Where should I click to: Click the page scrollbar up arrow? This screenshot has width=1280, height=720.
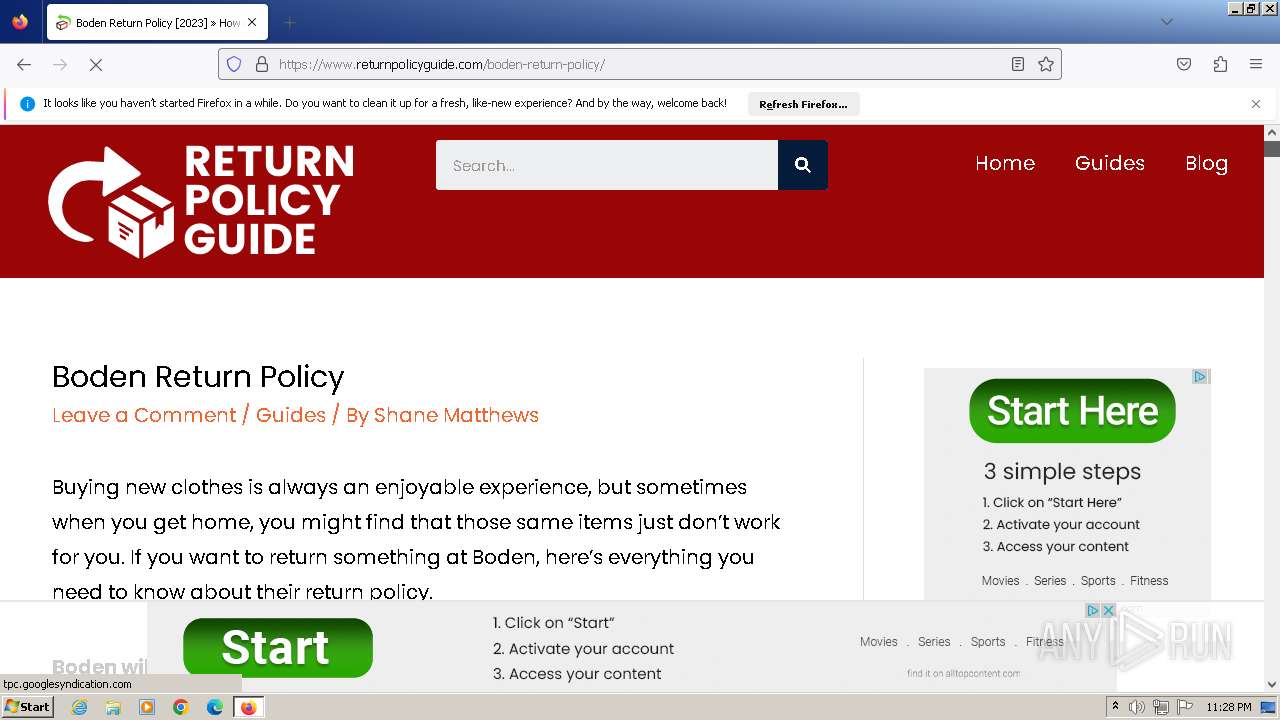coord(1272,132)
